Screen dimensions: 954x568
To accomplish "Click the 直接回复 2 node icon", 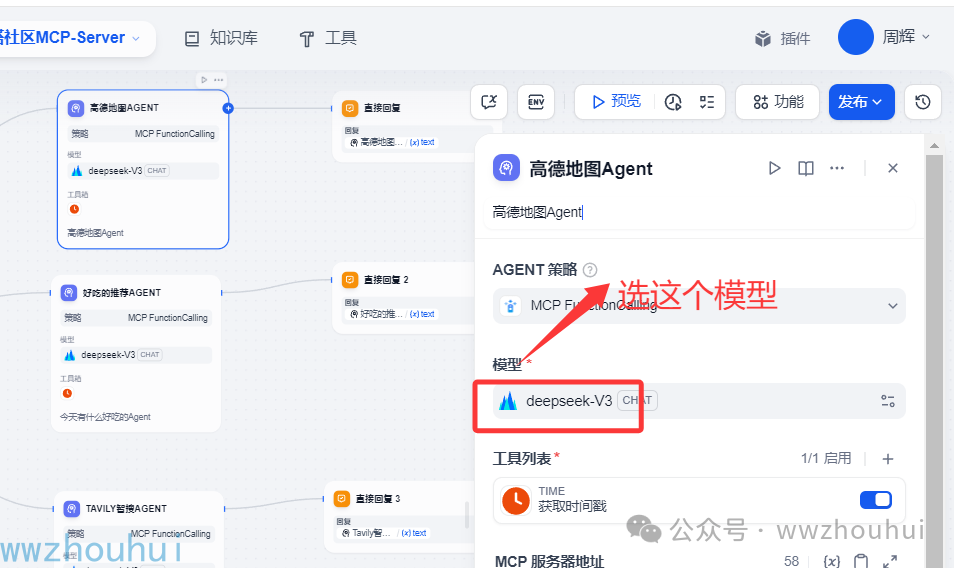I will coord(350,280).
